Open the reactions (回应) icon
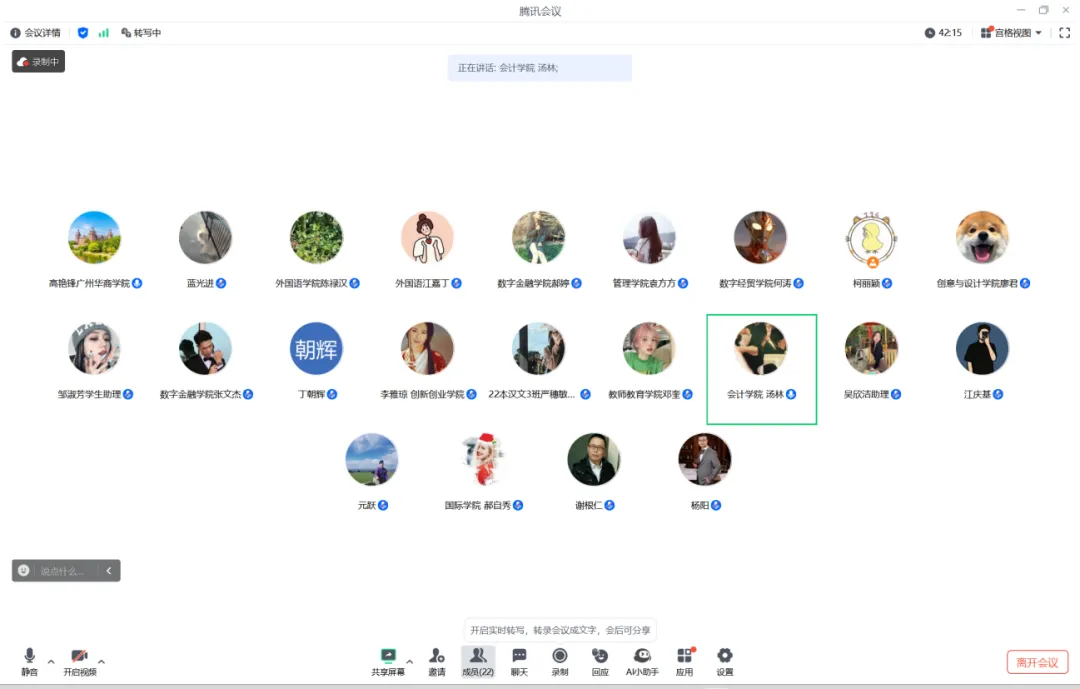1080x689 pixels. coord(600,660)
